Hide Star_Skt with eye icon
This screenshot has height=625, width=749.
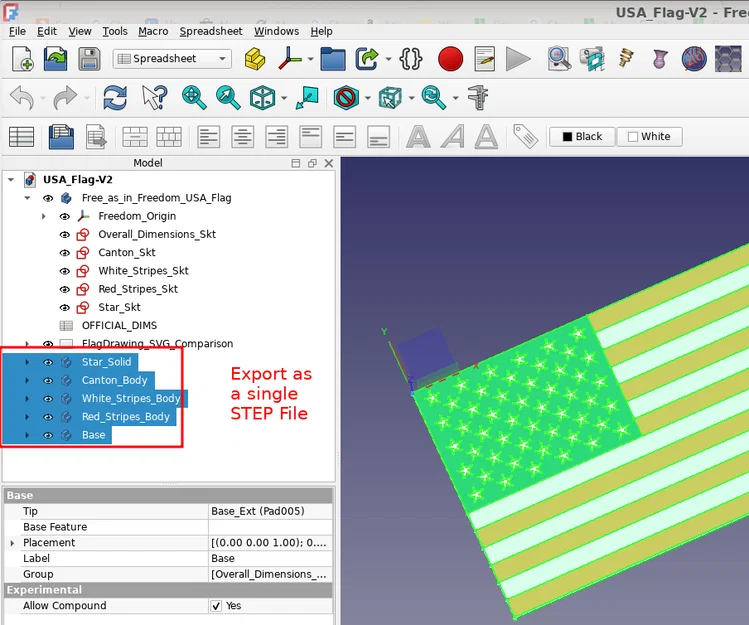pos(64,307)
